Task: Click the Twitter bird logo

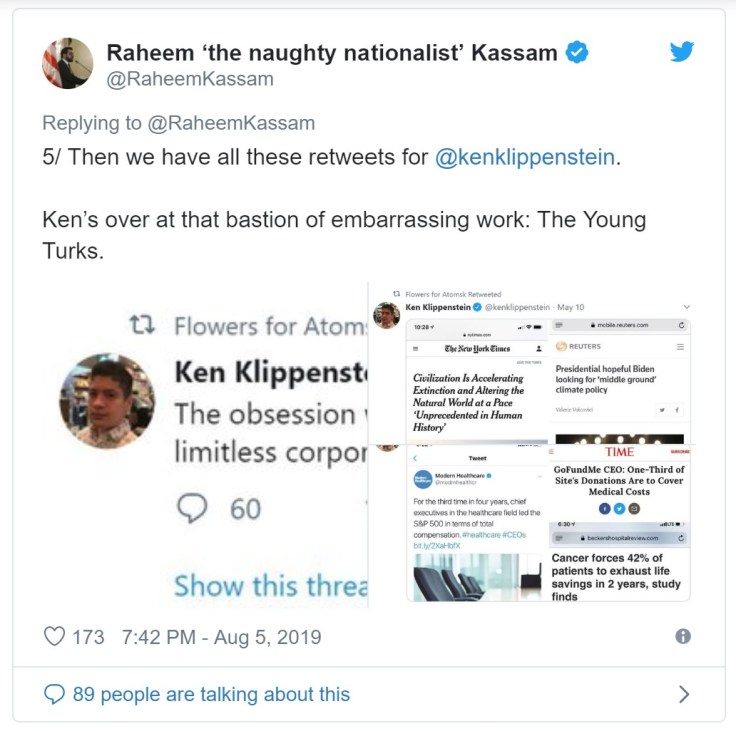Action: [x=682, y=52]
